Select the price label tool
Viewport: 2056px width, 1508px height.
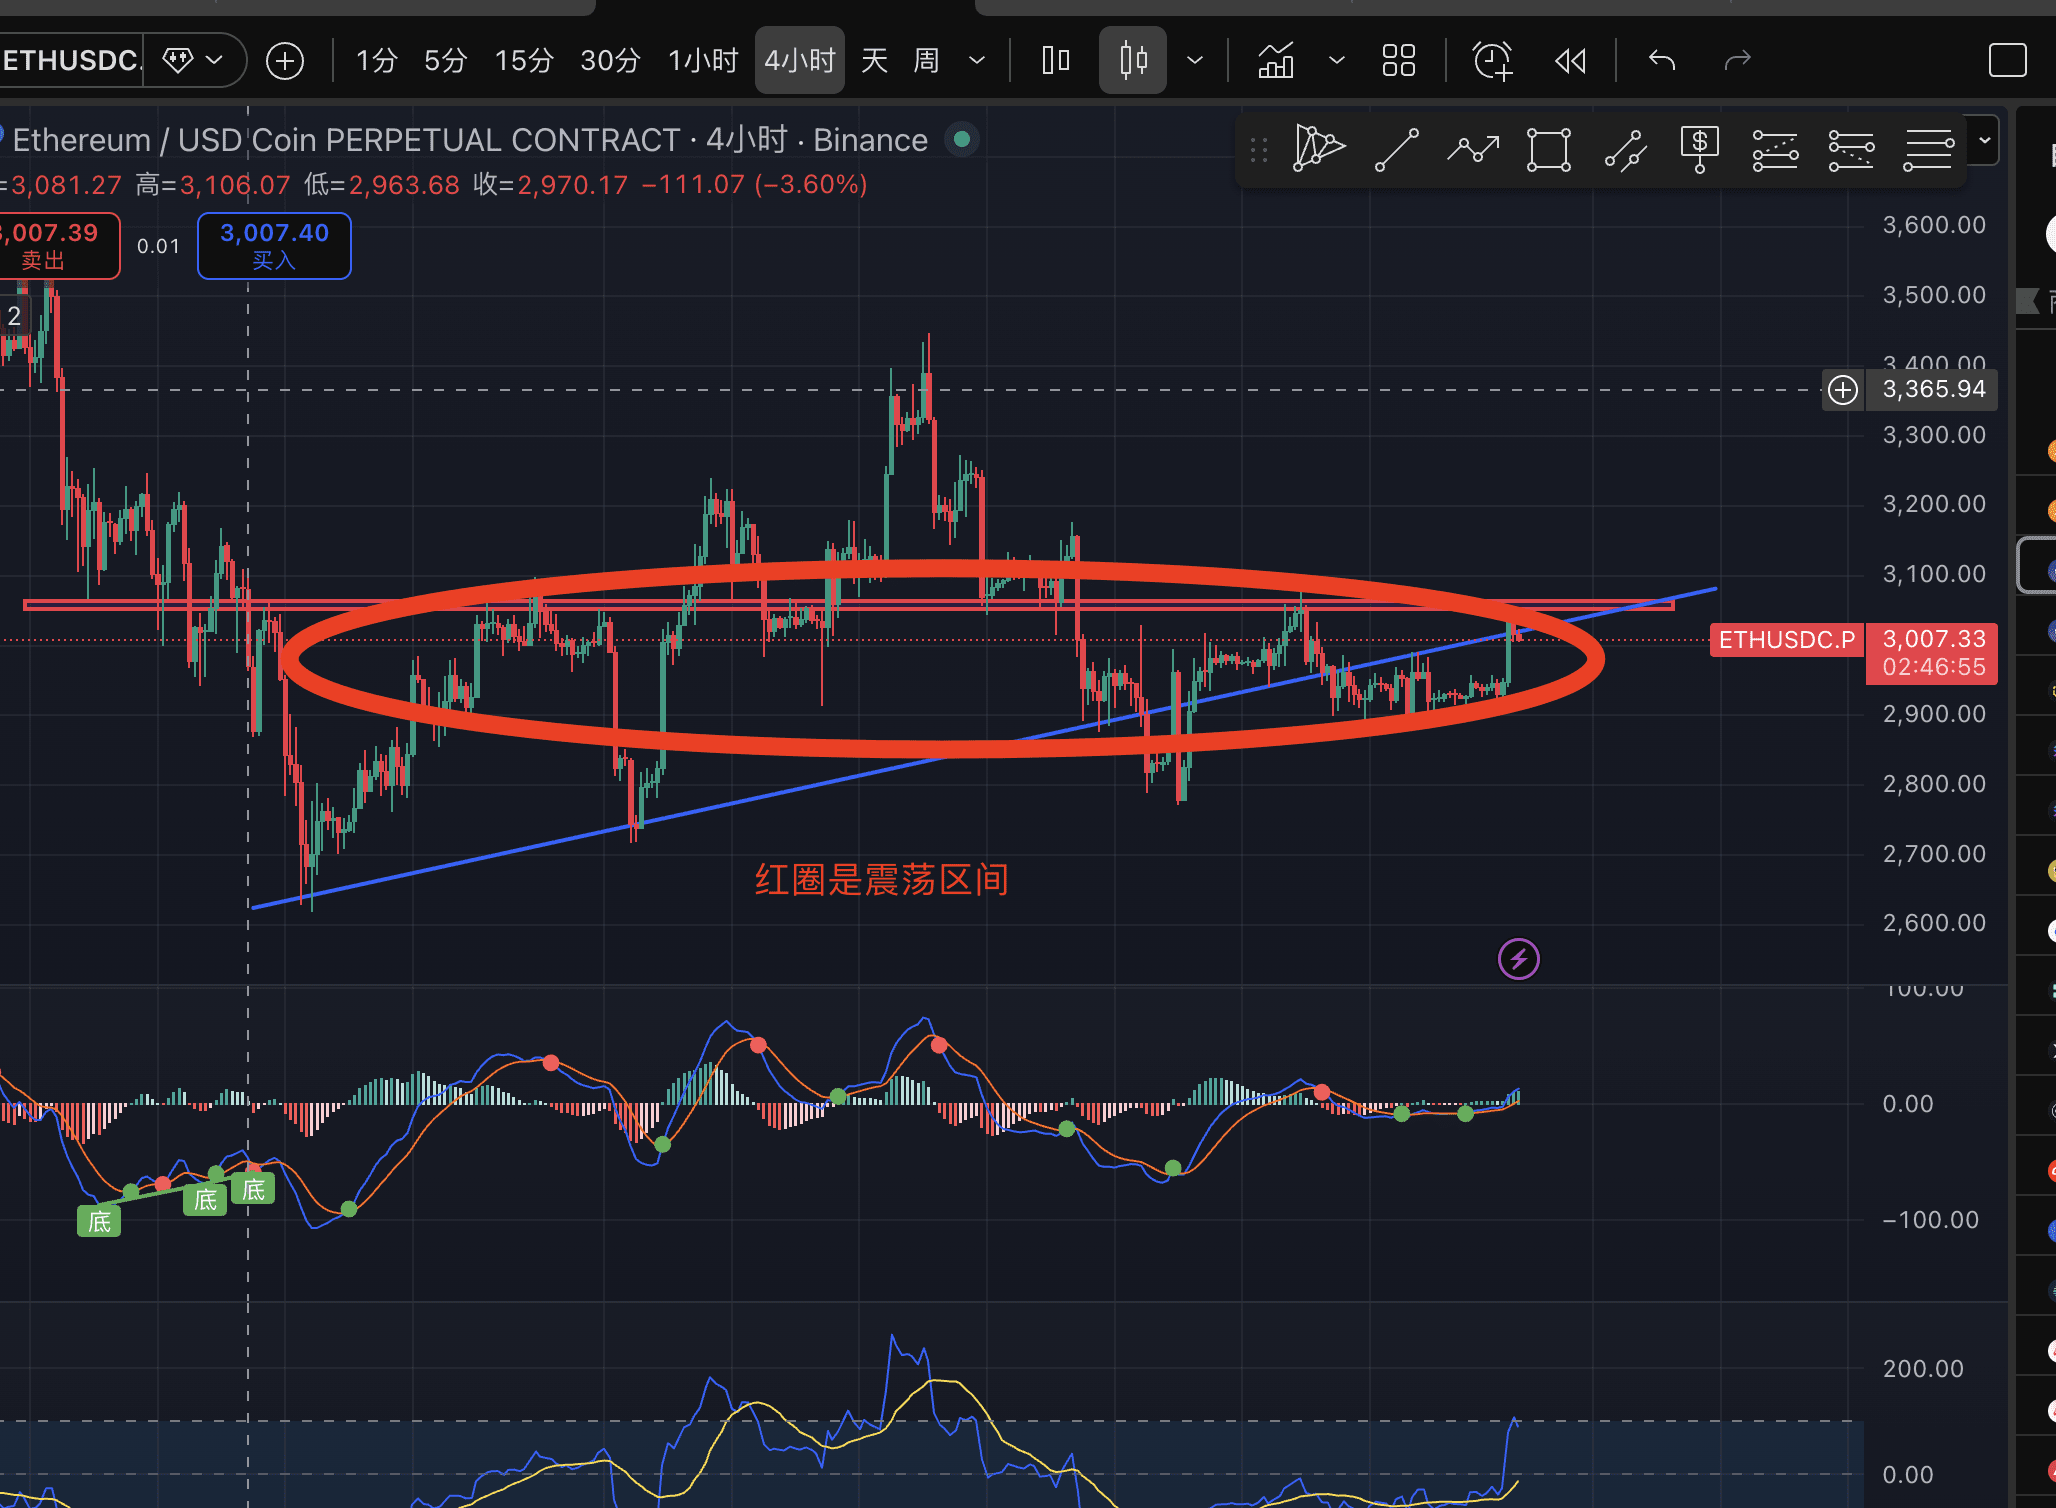click(1699, 150)
